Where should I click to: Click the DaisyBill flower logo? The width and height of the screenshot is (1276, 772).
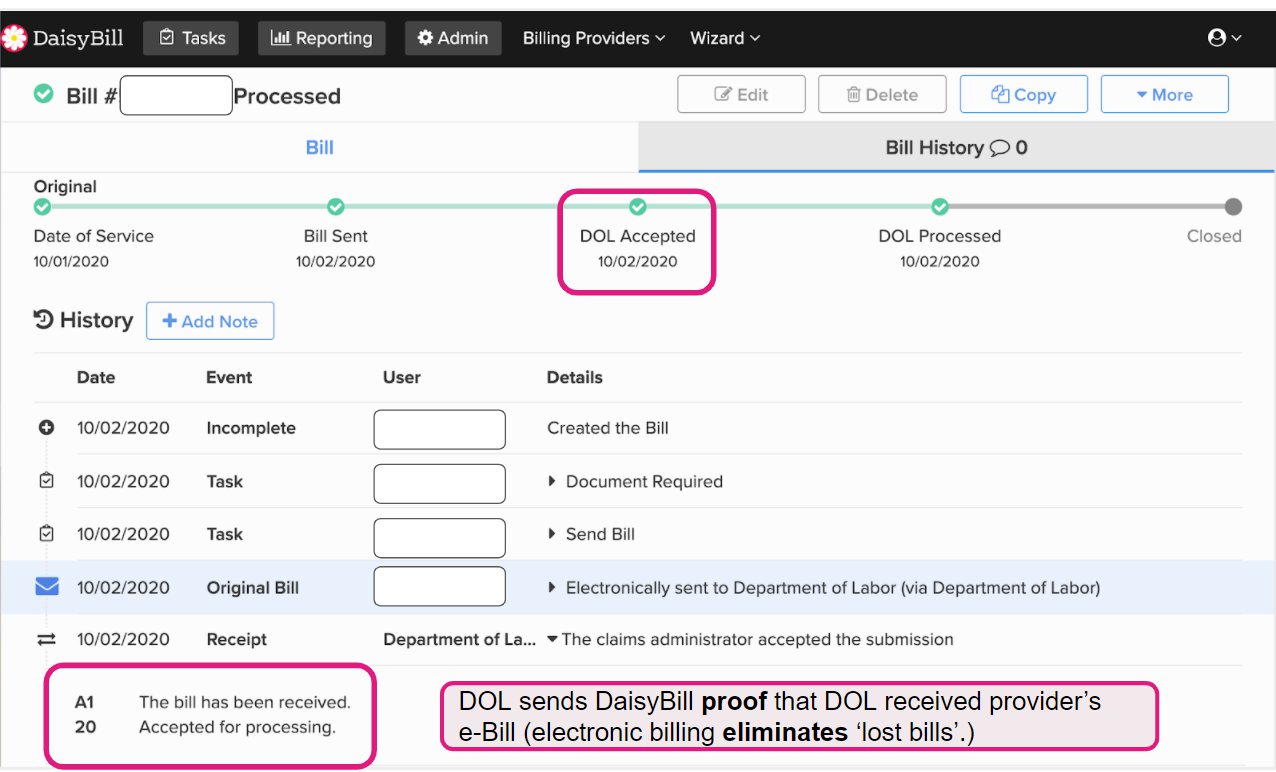[x=14, y=38]
